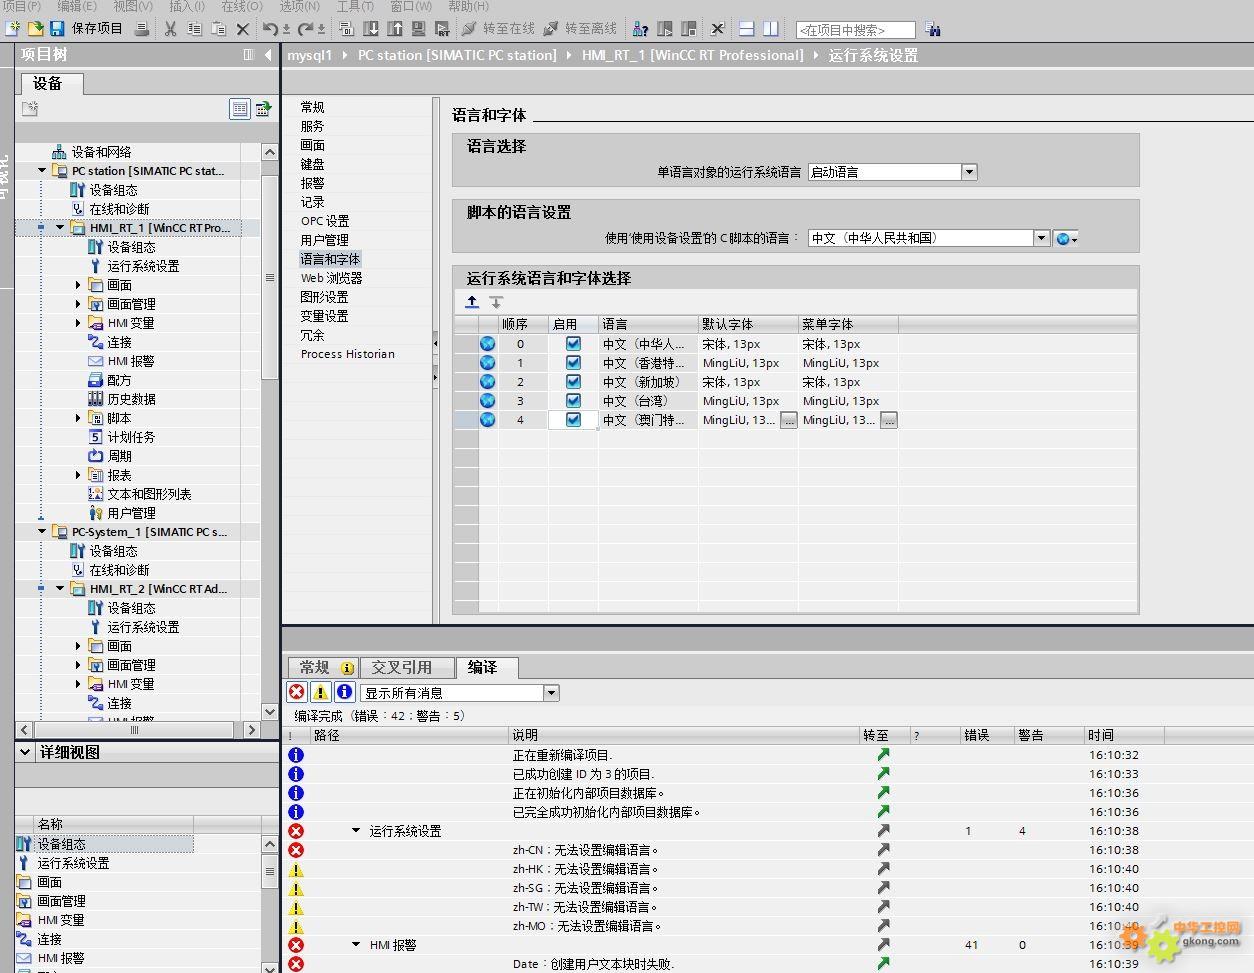Expand the 报表 node in project tree
1254x973 pixels.
[x=78, y=475]
